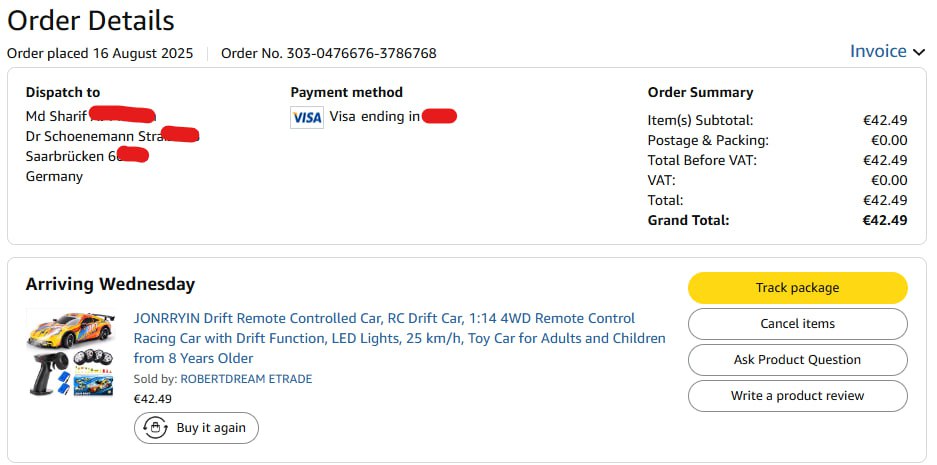The width and height of the screenshot is (937, 465).
Task: Click the Dispatch to section heading
Action: (63, 92)
